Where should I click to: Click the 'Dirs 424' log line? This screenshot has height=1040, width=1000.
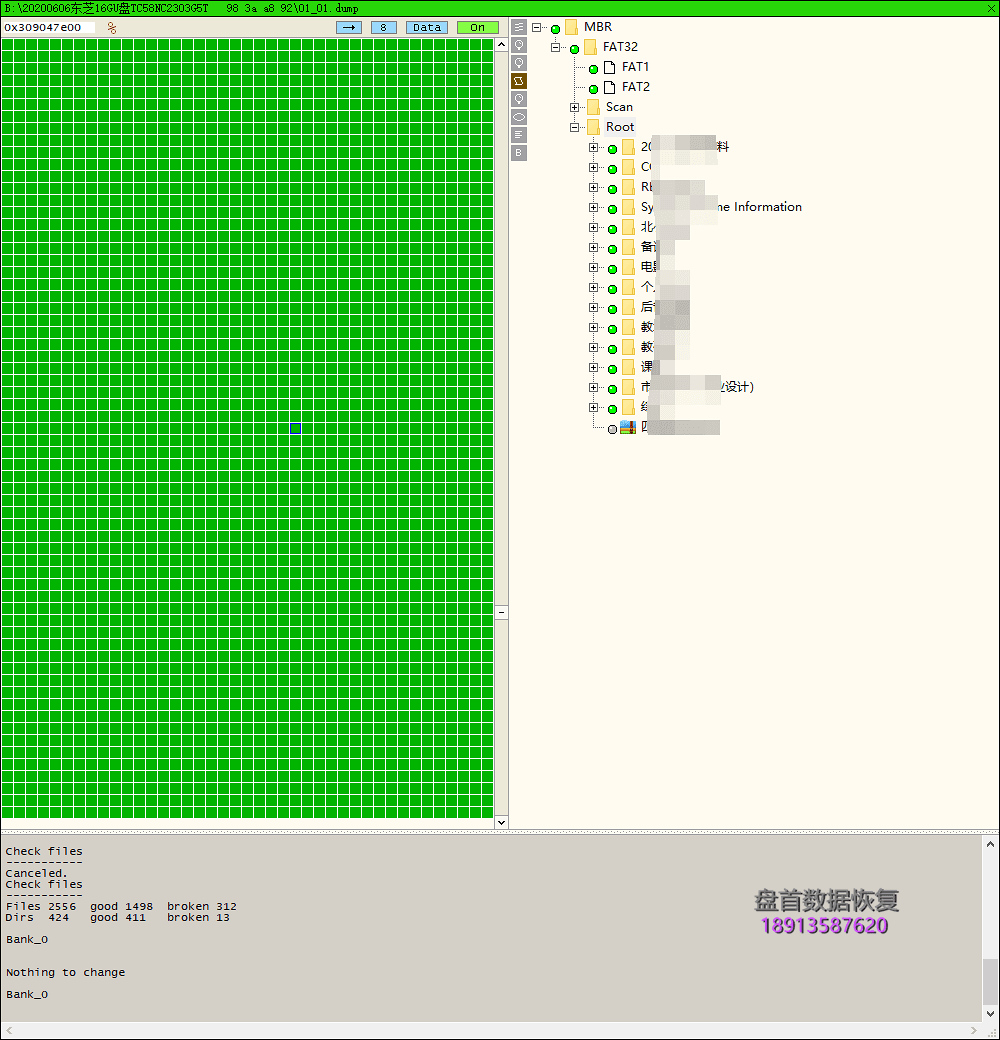117,917
